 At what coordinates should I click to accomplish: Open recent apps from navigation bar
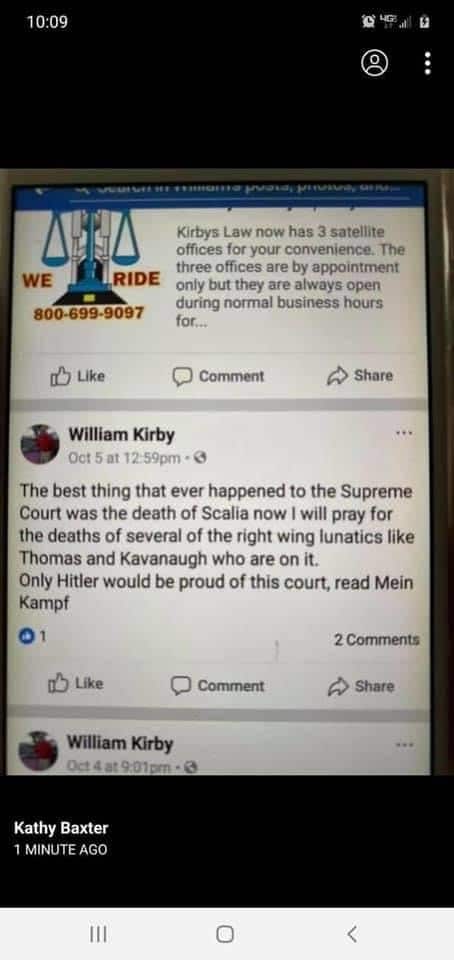point(99,934)
